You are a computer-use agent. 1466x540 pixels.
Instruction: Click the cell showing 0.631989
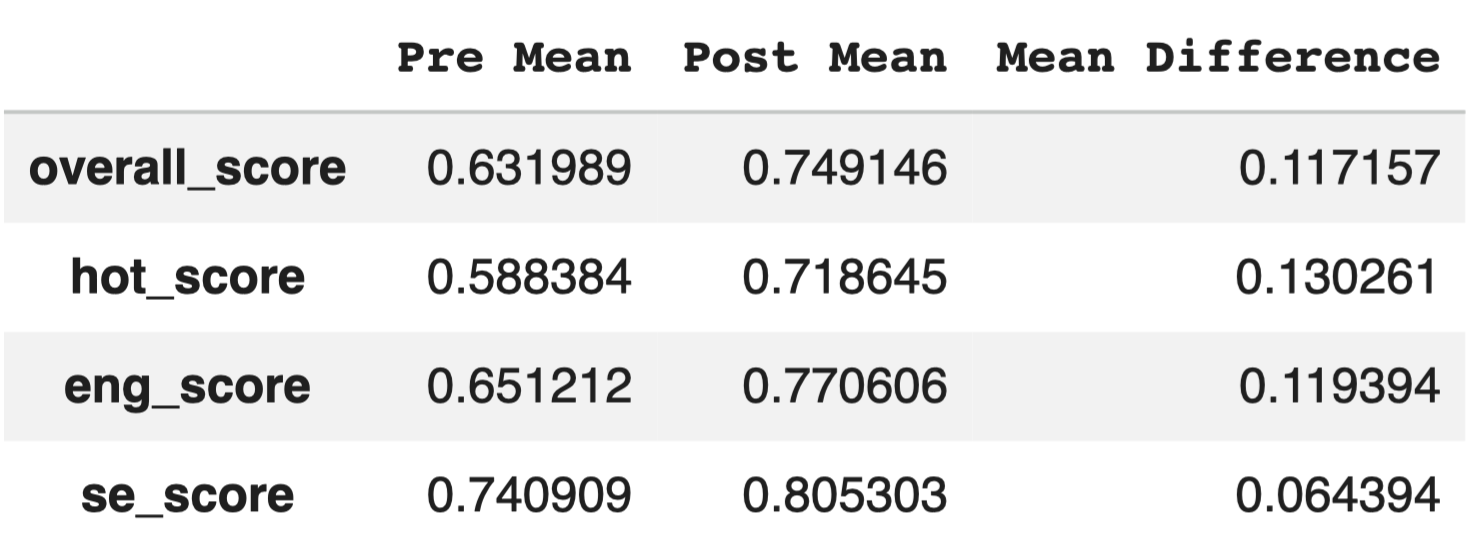[x=529, y=168]
